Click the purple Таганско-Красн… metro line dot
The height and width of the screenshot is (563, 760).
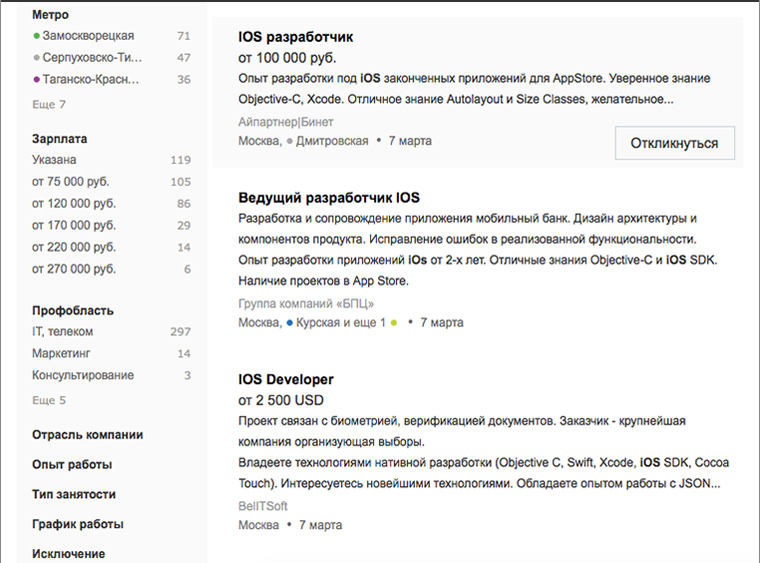(x=37, y=80)
